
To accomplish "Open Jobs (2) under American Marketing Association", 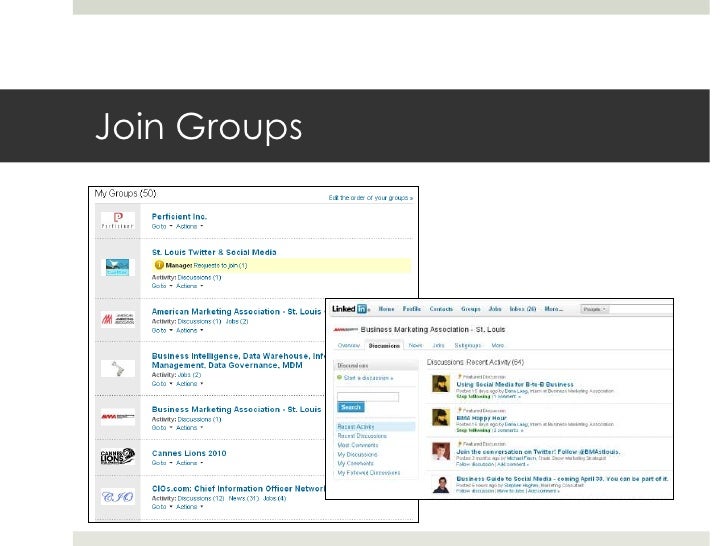I will pyautogui.click(x=237, y=321).
